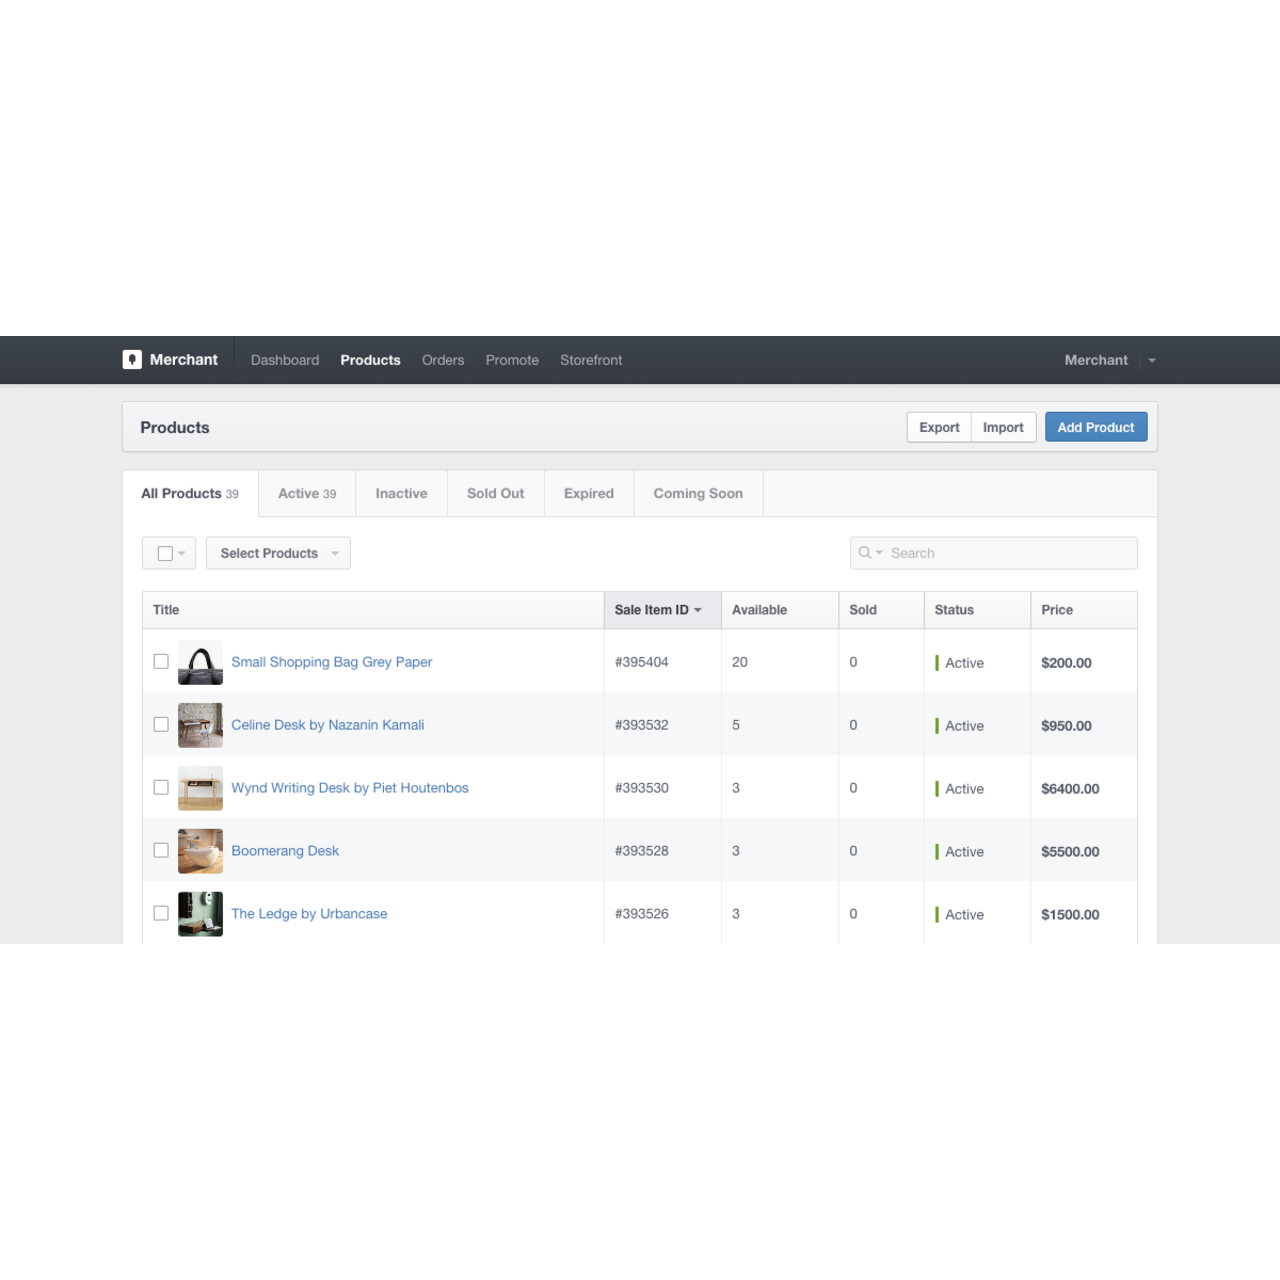Image resolution: width=1280 pixels, height=1280 pixels.
Task: Check the Small Shopping Bag row checkbox
Action: (x=160, y=661)
